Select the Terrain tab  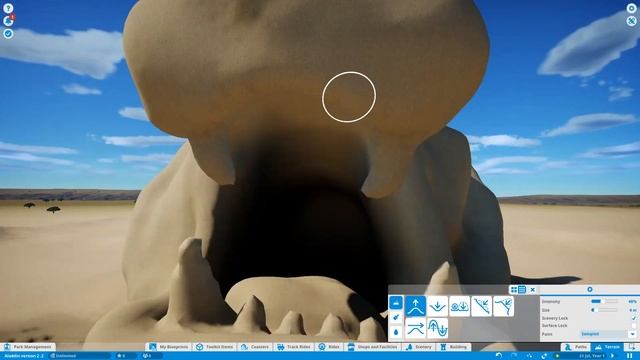(608, 347)
